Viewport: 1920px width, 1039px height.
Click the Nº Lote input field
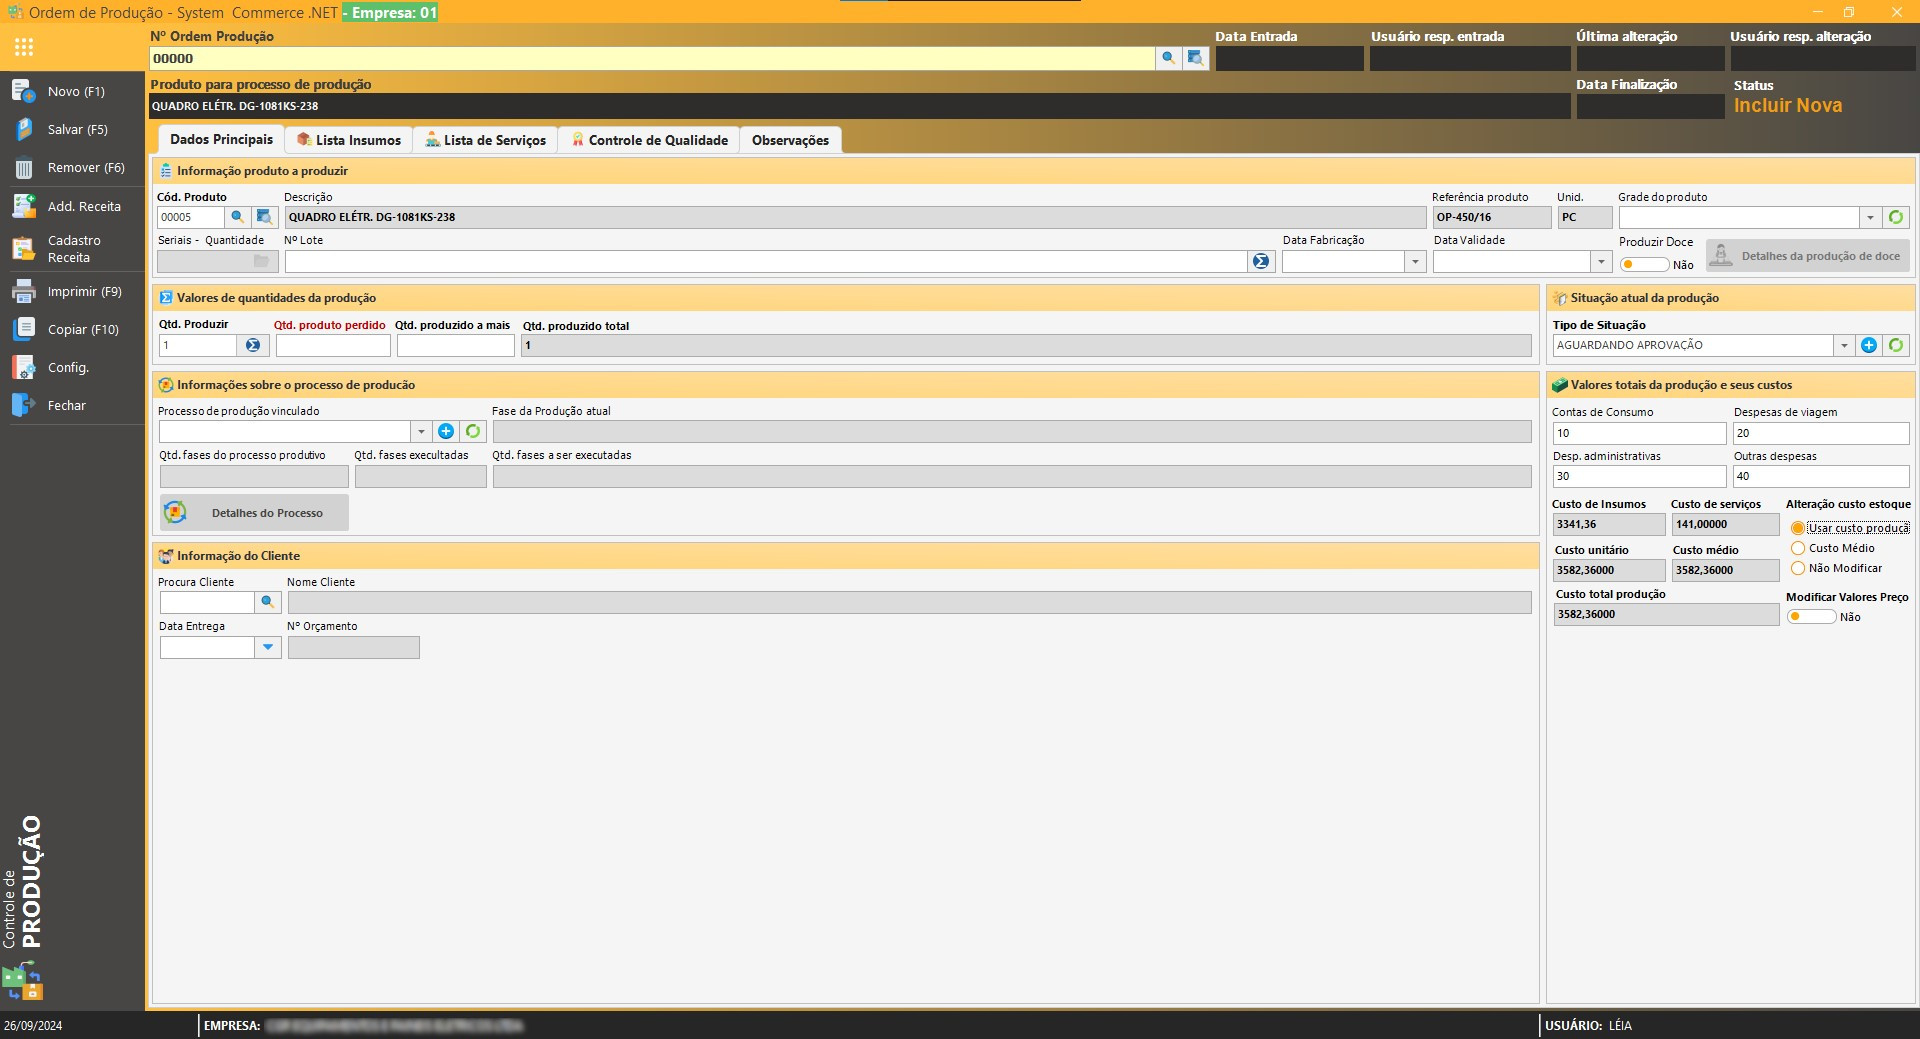point(765,261)
